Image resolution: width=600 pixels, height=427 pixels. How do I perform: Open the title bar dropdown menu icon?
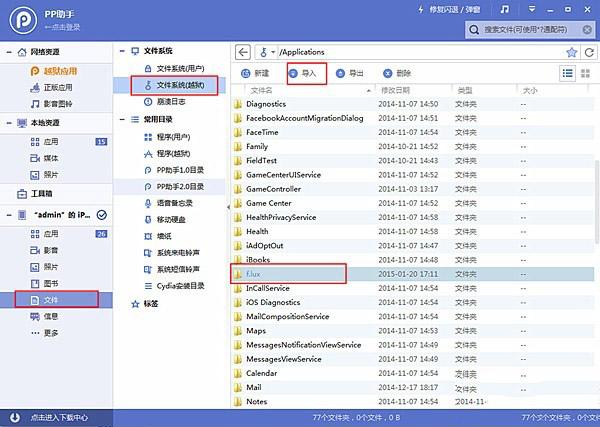tap(532, 9)
